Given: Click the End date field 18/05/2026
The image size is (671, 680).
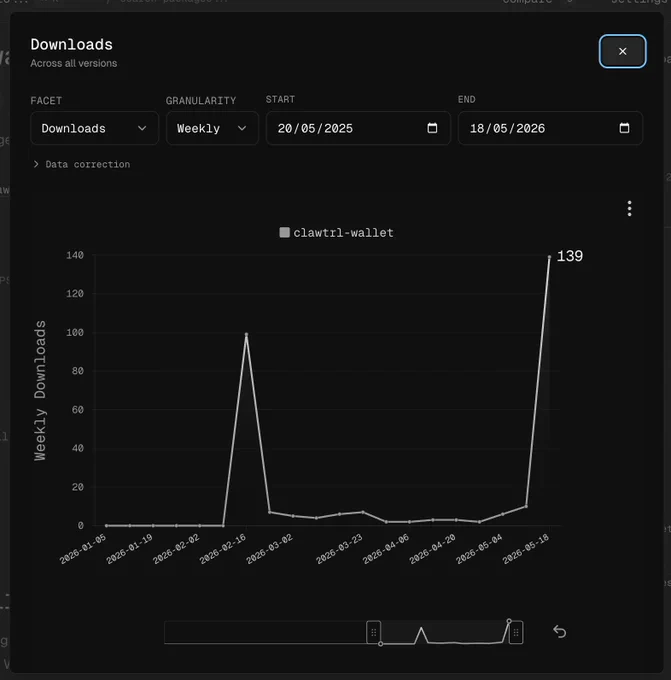Looking at the screenshot, I should (x=550, y=128).
